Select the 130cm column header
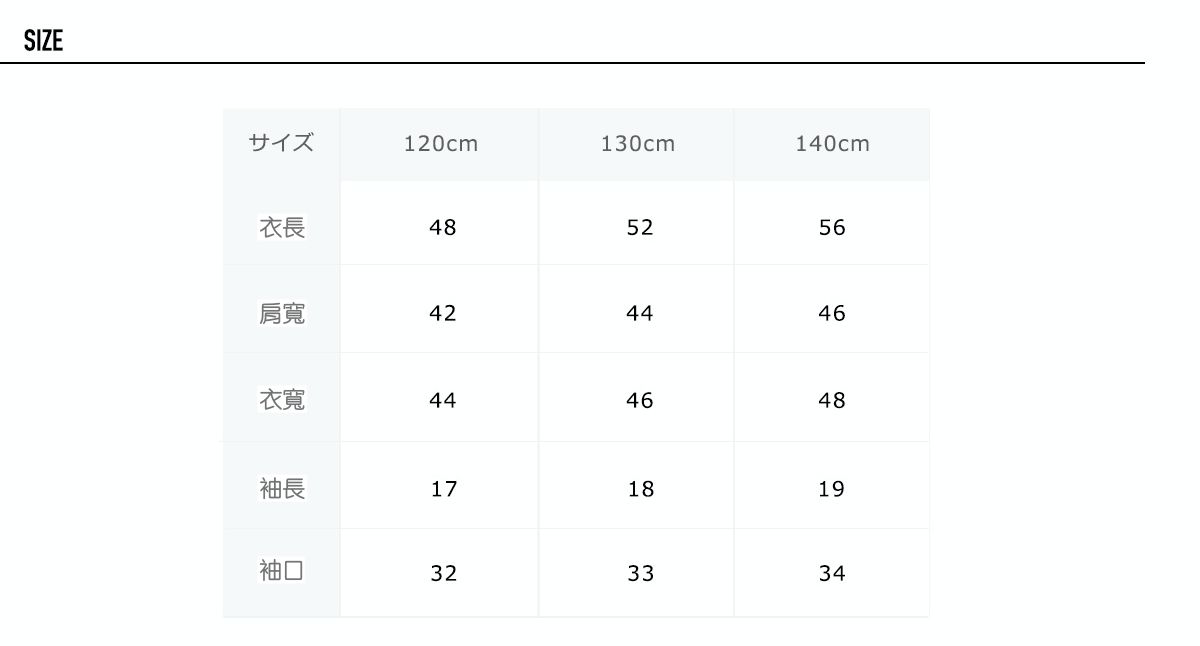This screenshot has width=1200, height=646. coord(638,144)
